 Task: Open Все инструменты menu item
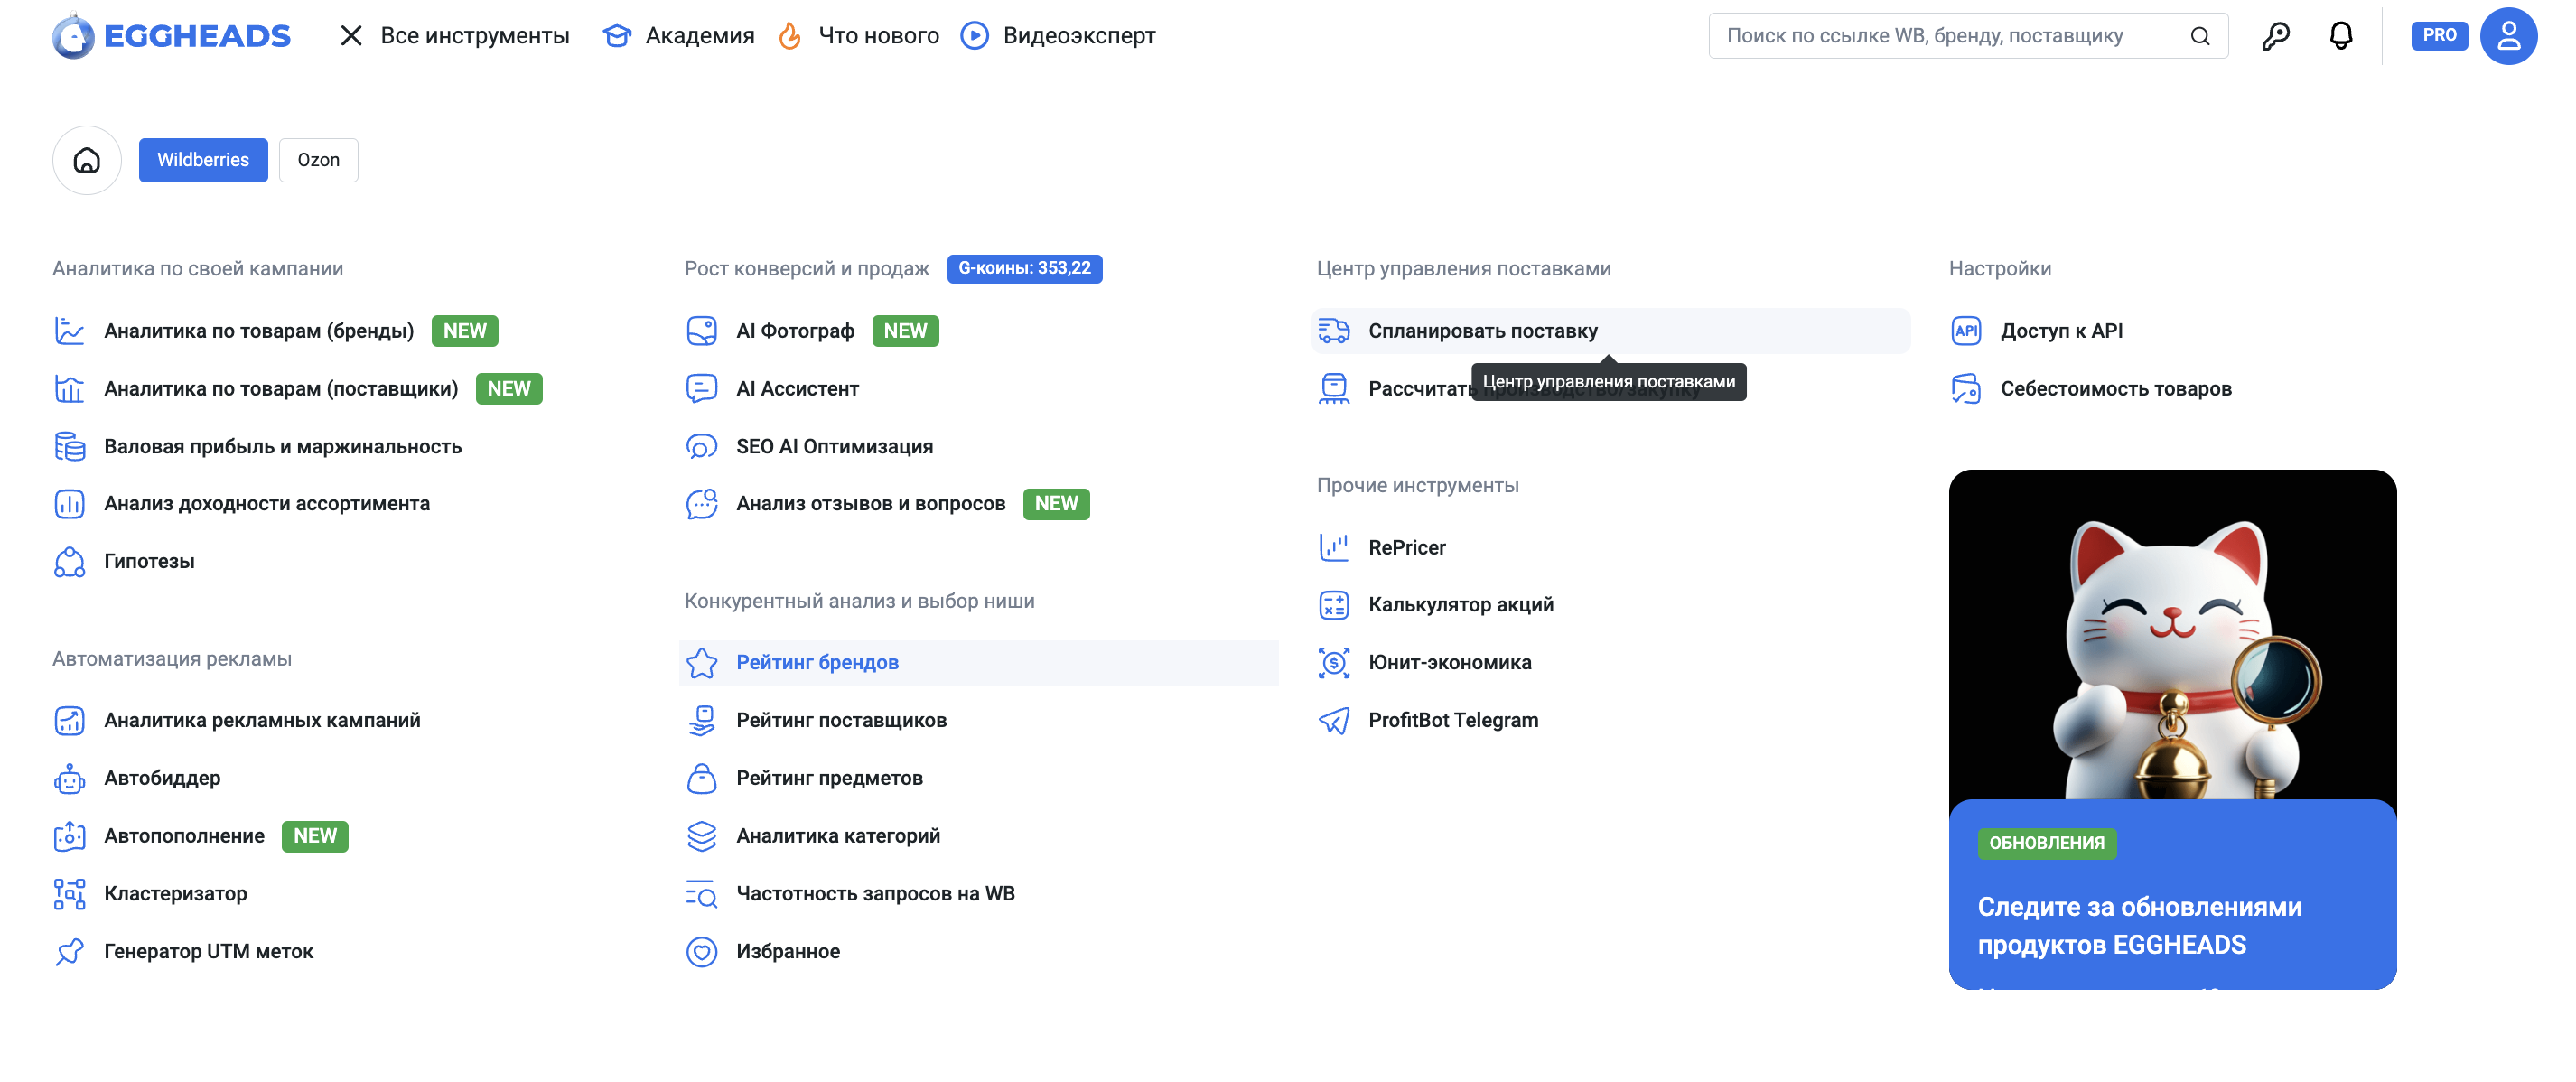475,36
